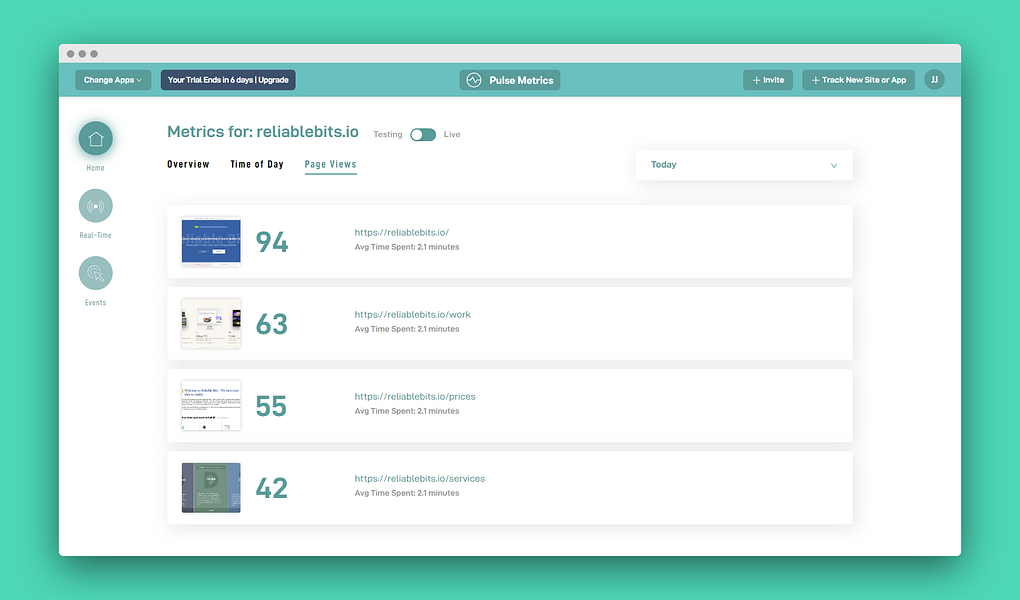
Task: Open the reliablebits.io/prices page link
Action: tap(415, 396)
